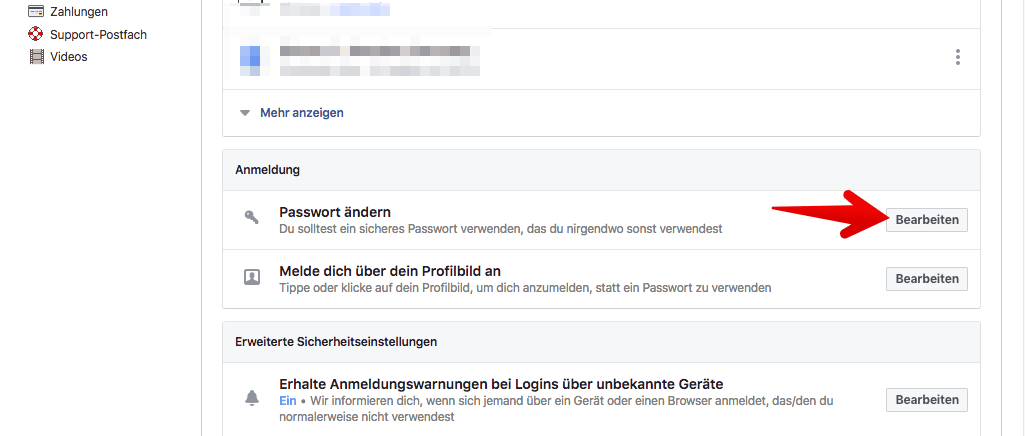
Task: Expand list via Mehr anzeigen triangle arrow
Action: coord(245,113)
